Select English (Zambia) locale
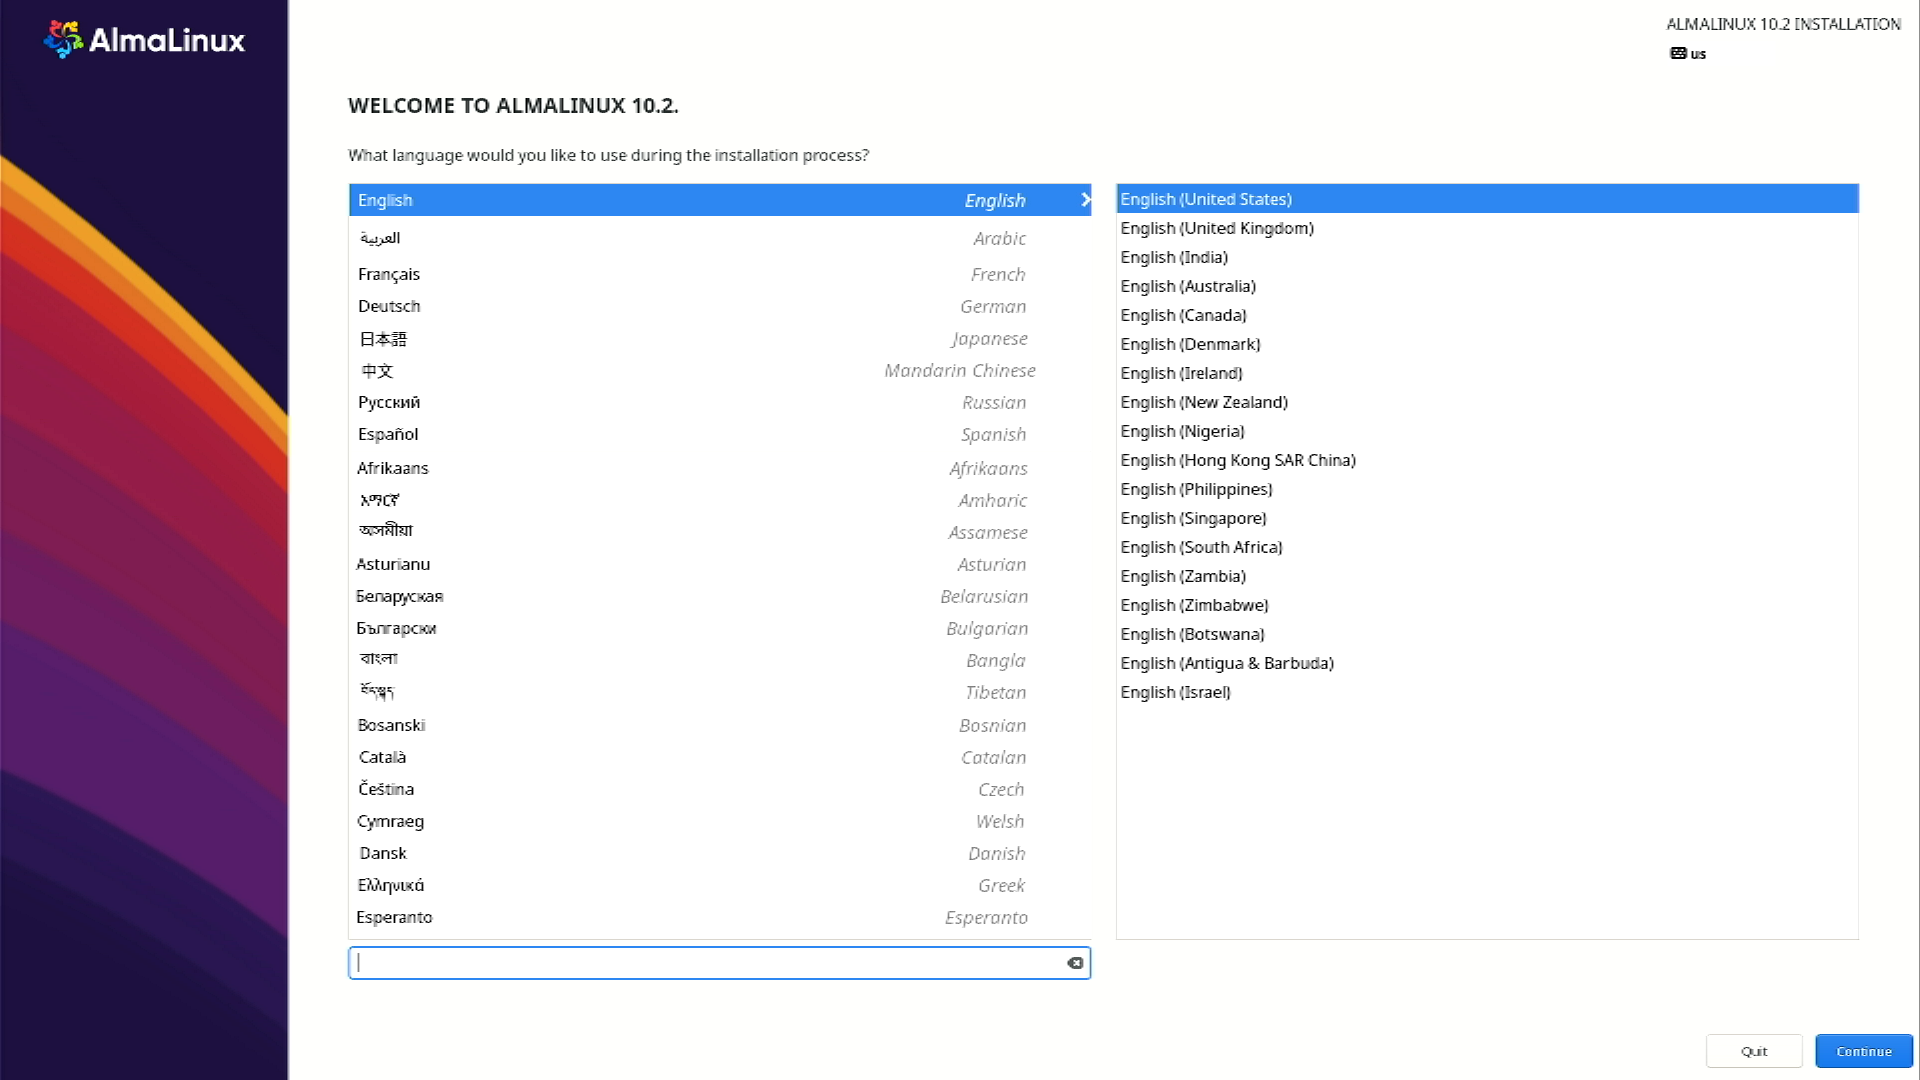 pos(1487,576)
